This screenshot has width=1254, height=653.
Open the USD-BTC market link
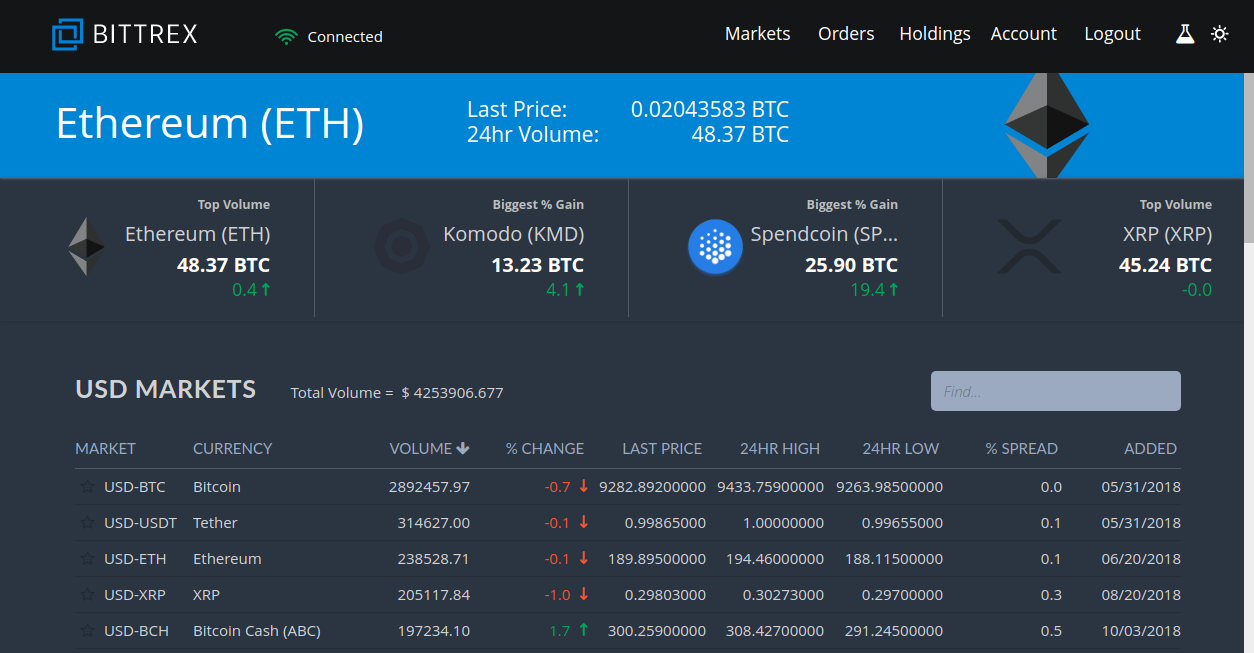pyautogui.click(x=135, y=487)
